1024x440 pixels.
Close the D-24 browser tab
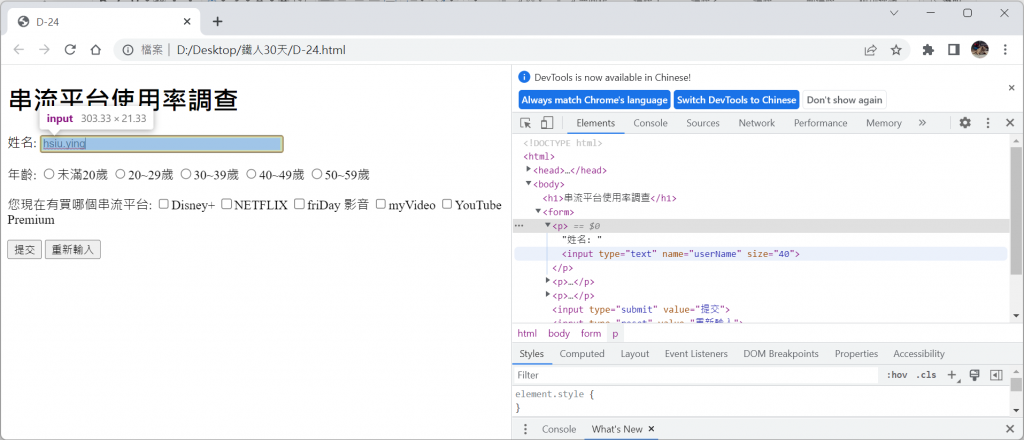(x=187, y=22)
